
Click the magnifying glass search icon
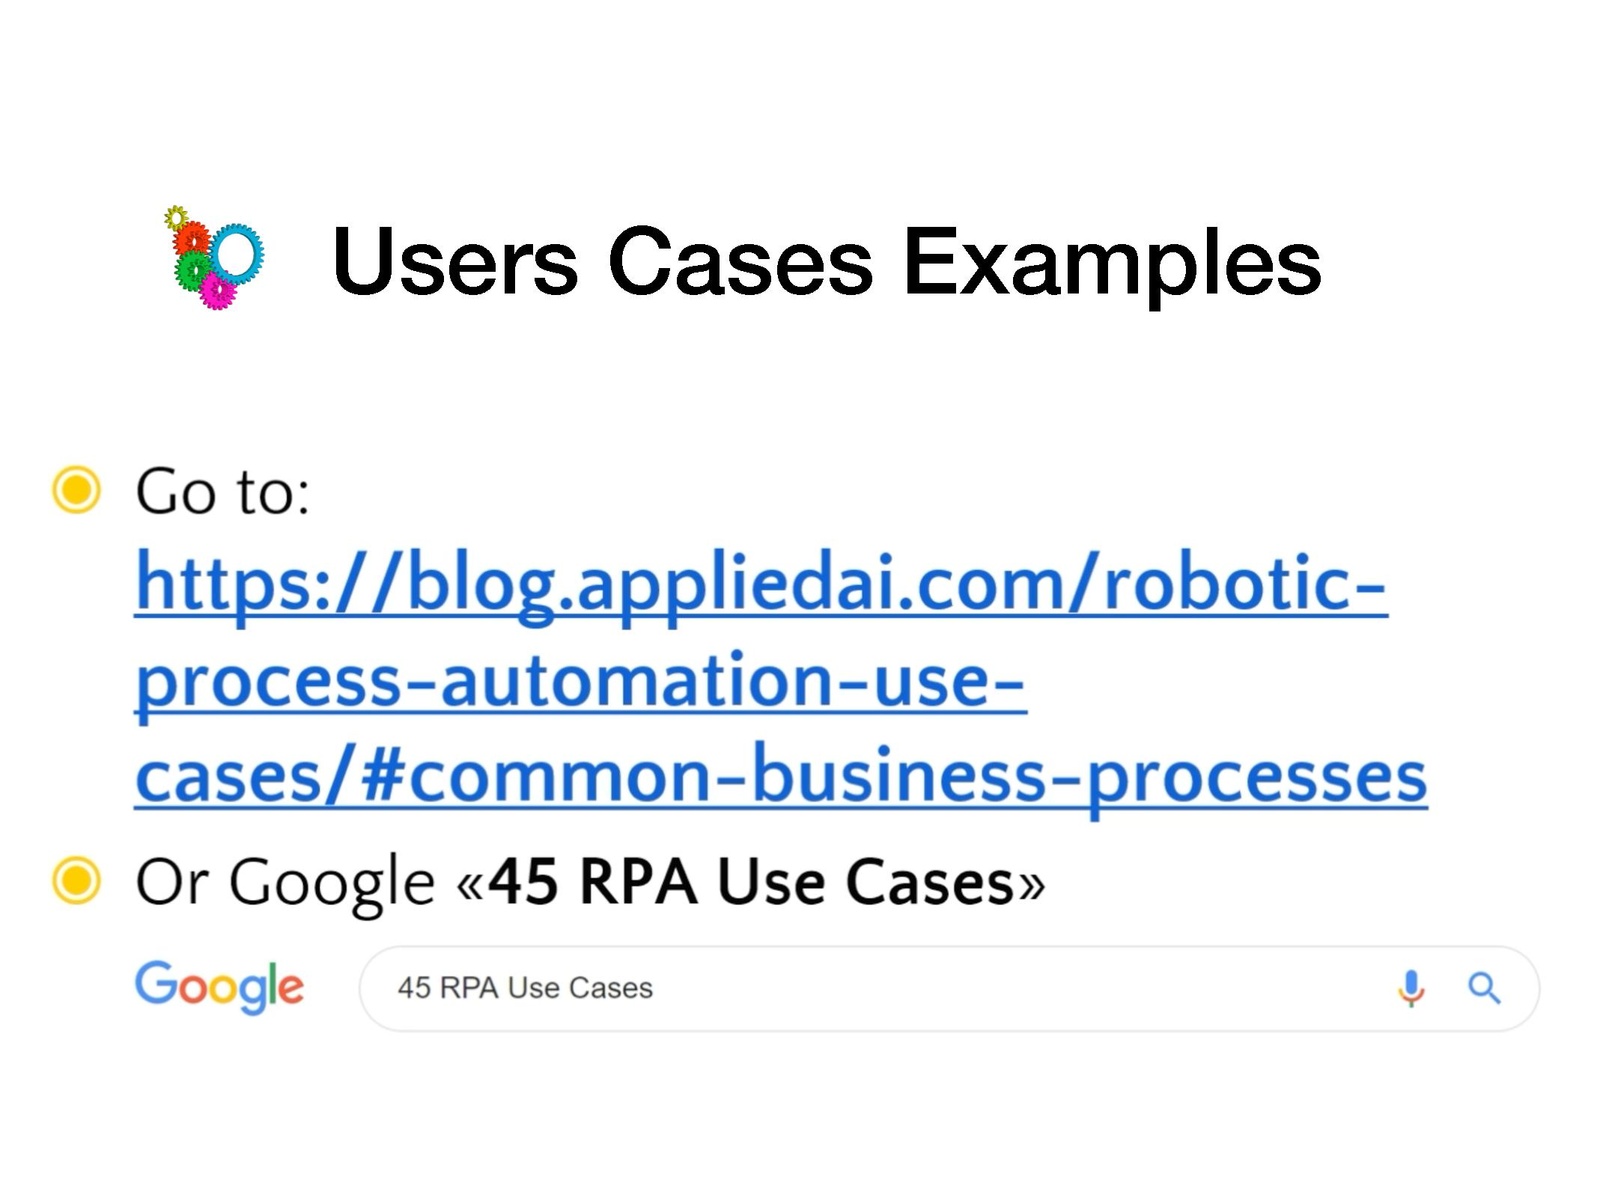[1484, 988]
